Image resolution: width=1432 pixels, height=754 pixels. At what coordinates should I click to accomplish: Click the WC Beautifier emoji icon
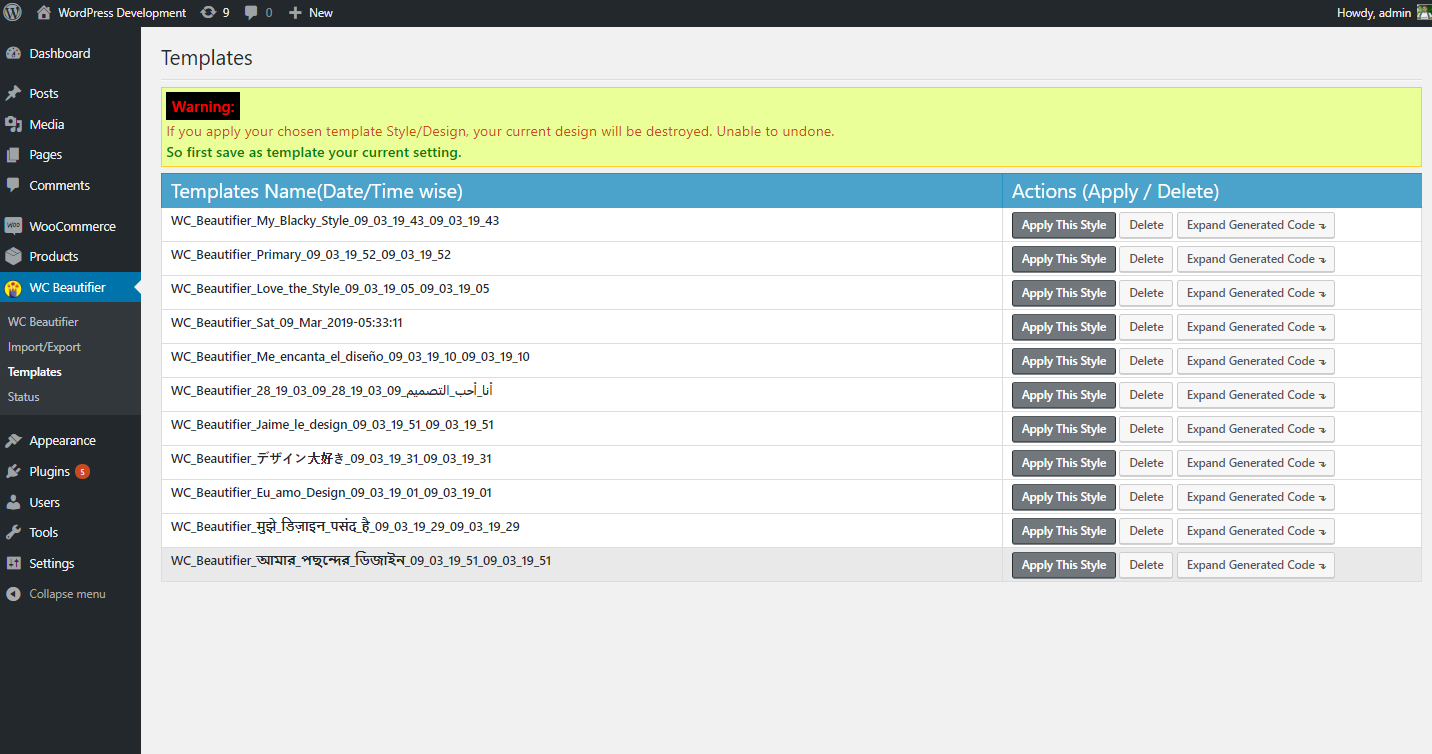(13, 288)
